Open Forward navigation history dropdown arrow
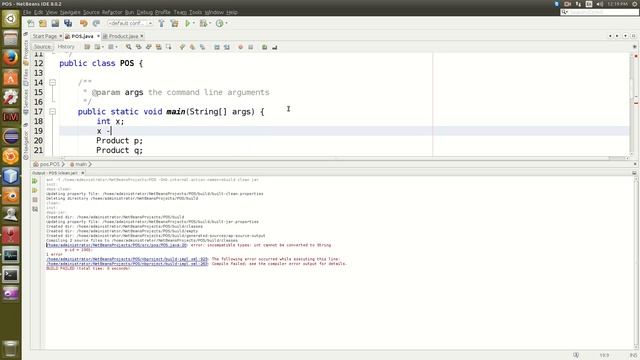 click(x=116, y=47)
